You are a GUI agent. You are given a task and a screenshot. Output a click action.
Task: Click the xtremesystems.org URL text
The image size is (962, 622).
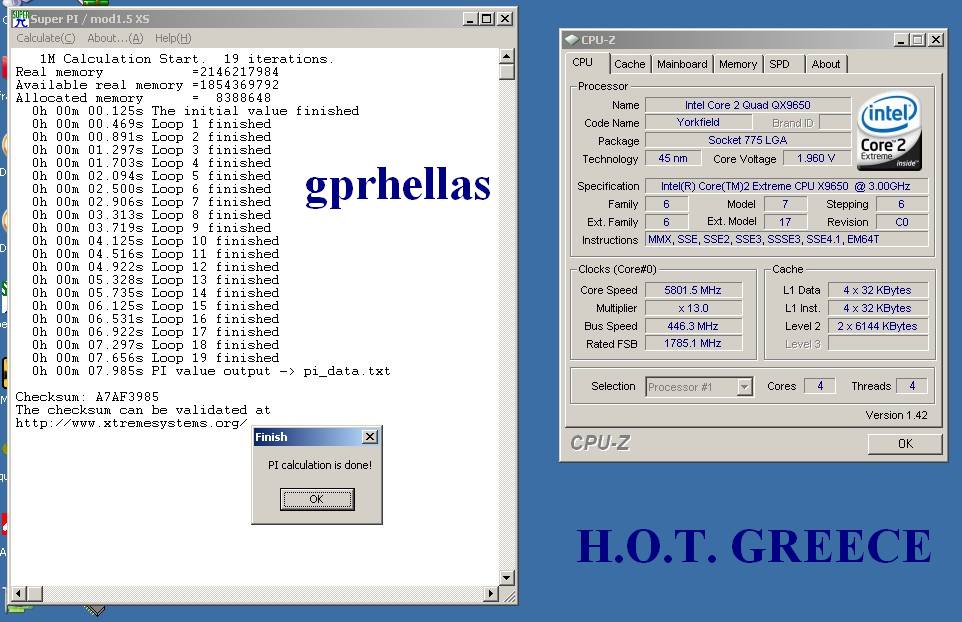[131, 423]
